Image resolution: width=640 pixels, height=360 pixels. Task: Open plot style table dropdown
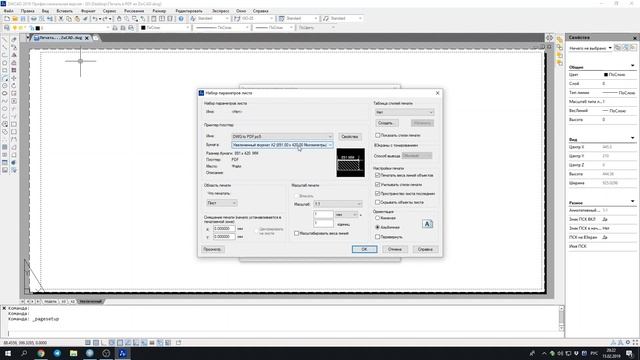[x=404, y=112]
